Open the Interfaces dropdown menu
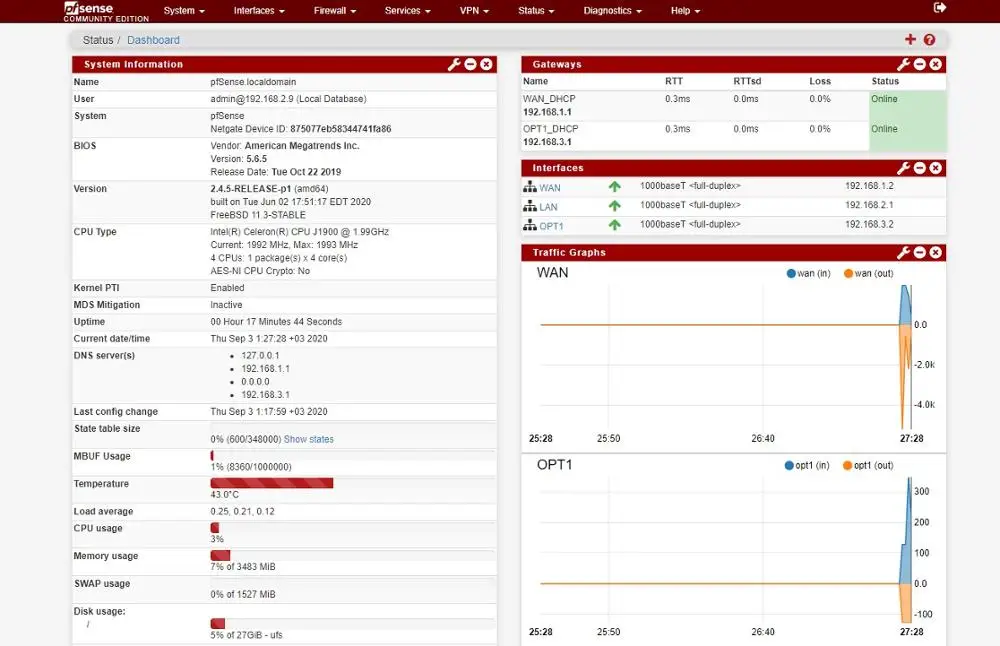The image size is (1000, 646). point(259,11)
